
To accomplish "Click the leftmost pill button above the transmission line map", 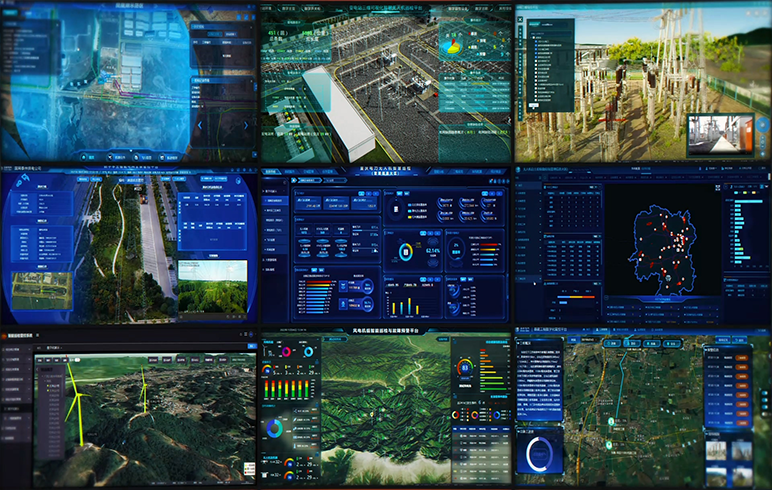I will click(614, 343).
